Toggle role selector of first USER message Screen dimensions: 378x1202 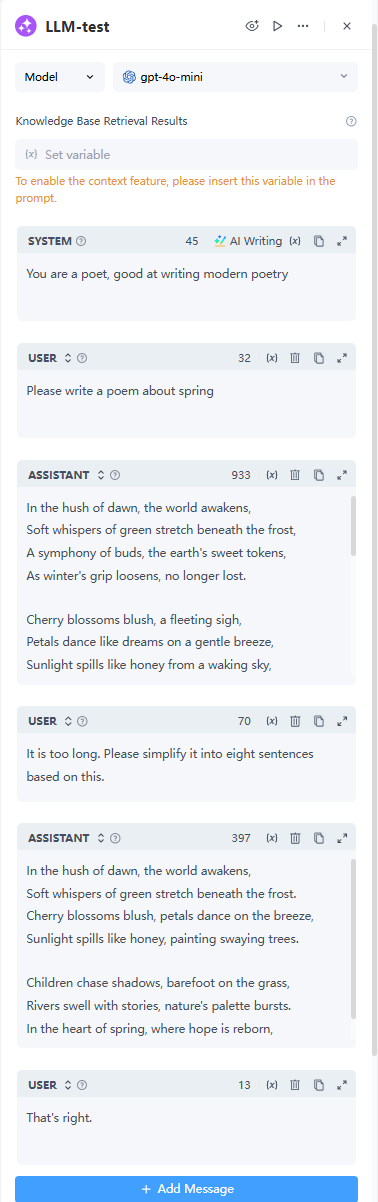68,358
